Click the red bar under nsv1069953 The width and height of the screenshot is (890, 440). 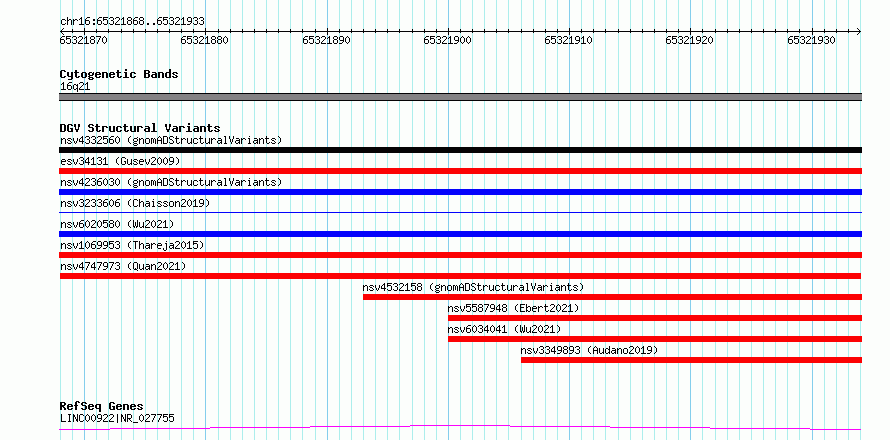pos(460,255)
